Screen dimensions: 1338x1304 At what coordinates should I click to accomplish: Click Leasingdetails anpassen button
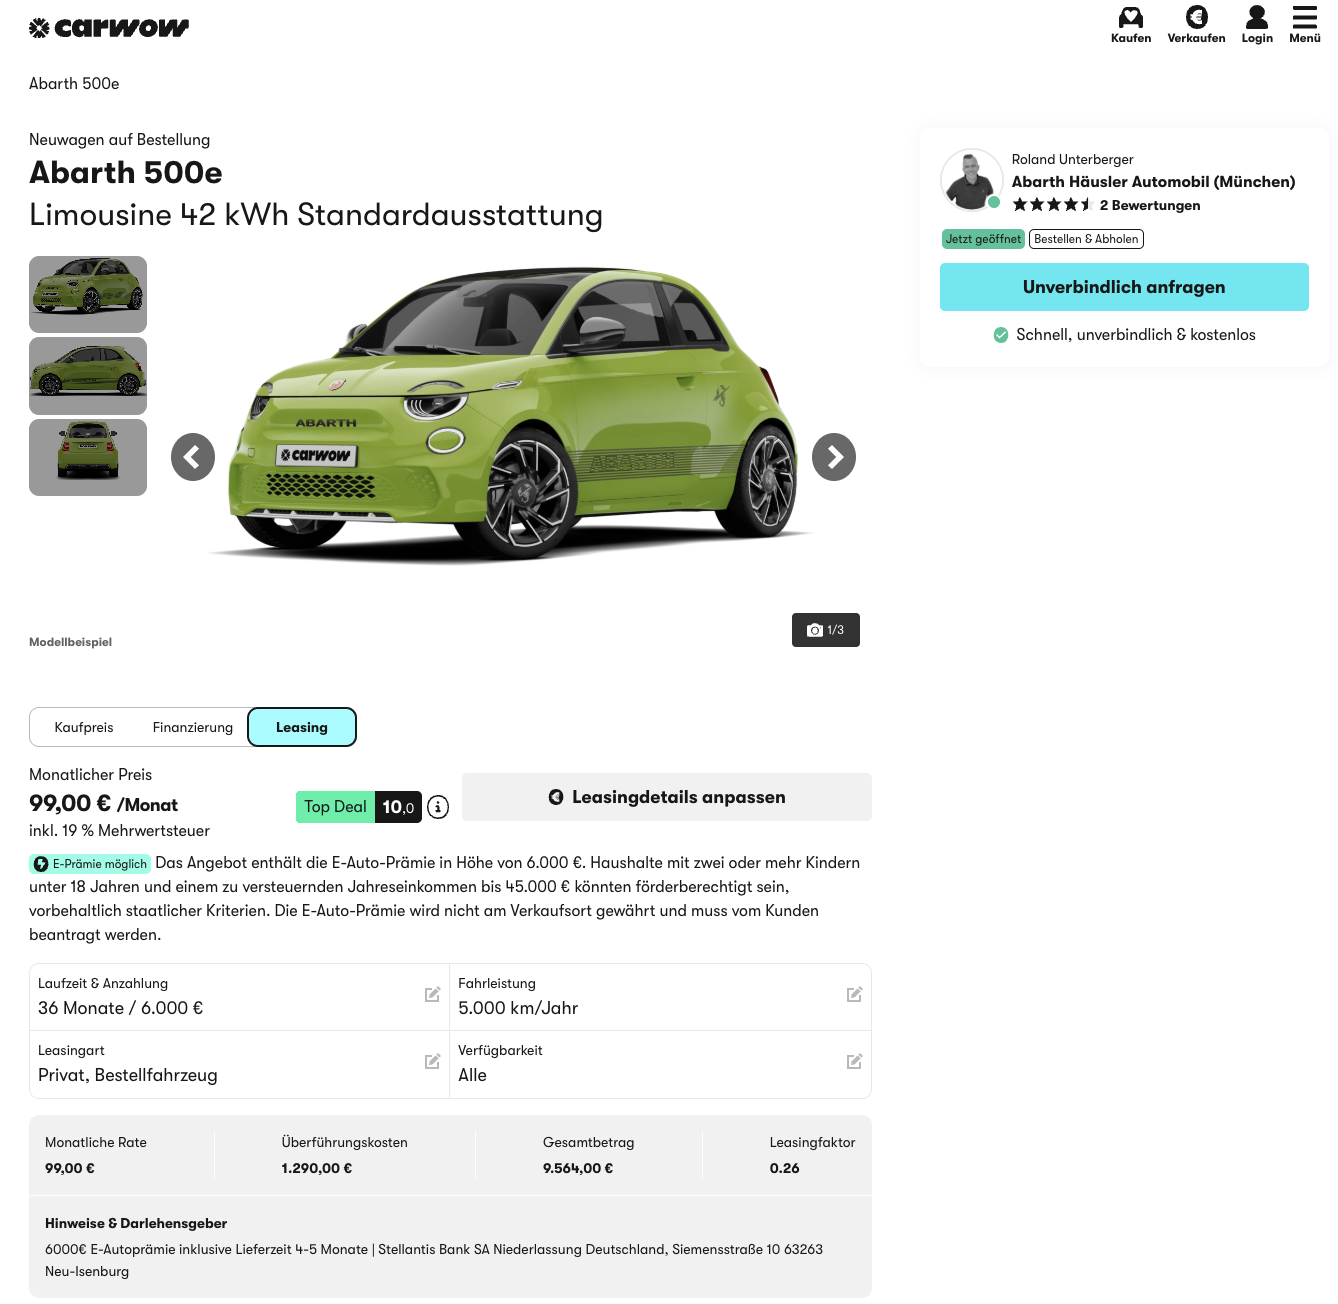coord(667,797)
